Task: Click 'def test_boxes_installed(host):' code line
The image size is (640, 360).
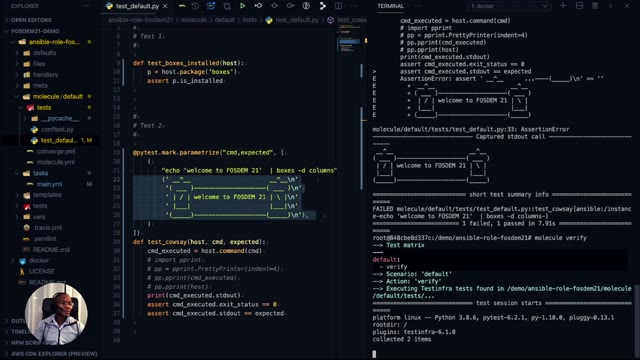Action: click(188, 63)
